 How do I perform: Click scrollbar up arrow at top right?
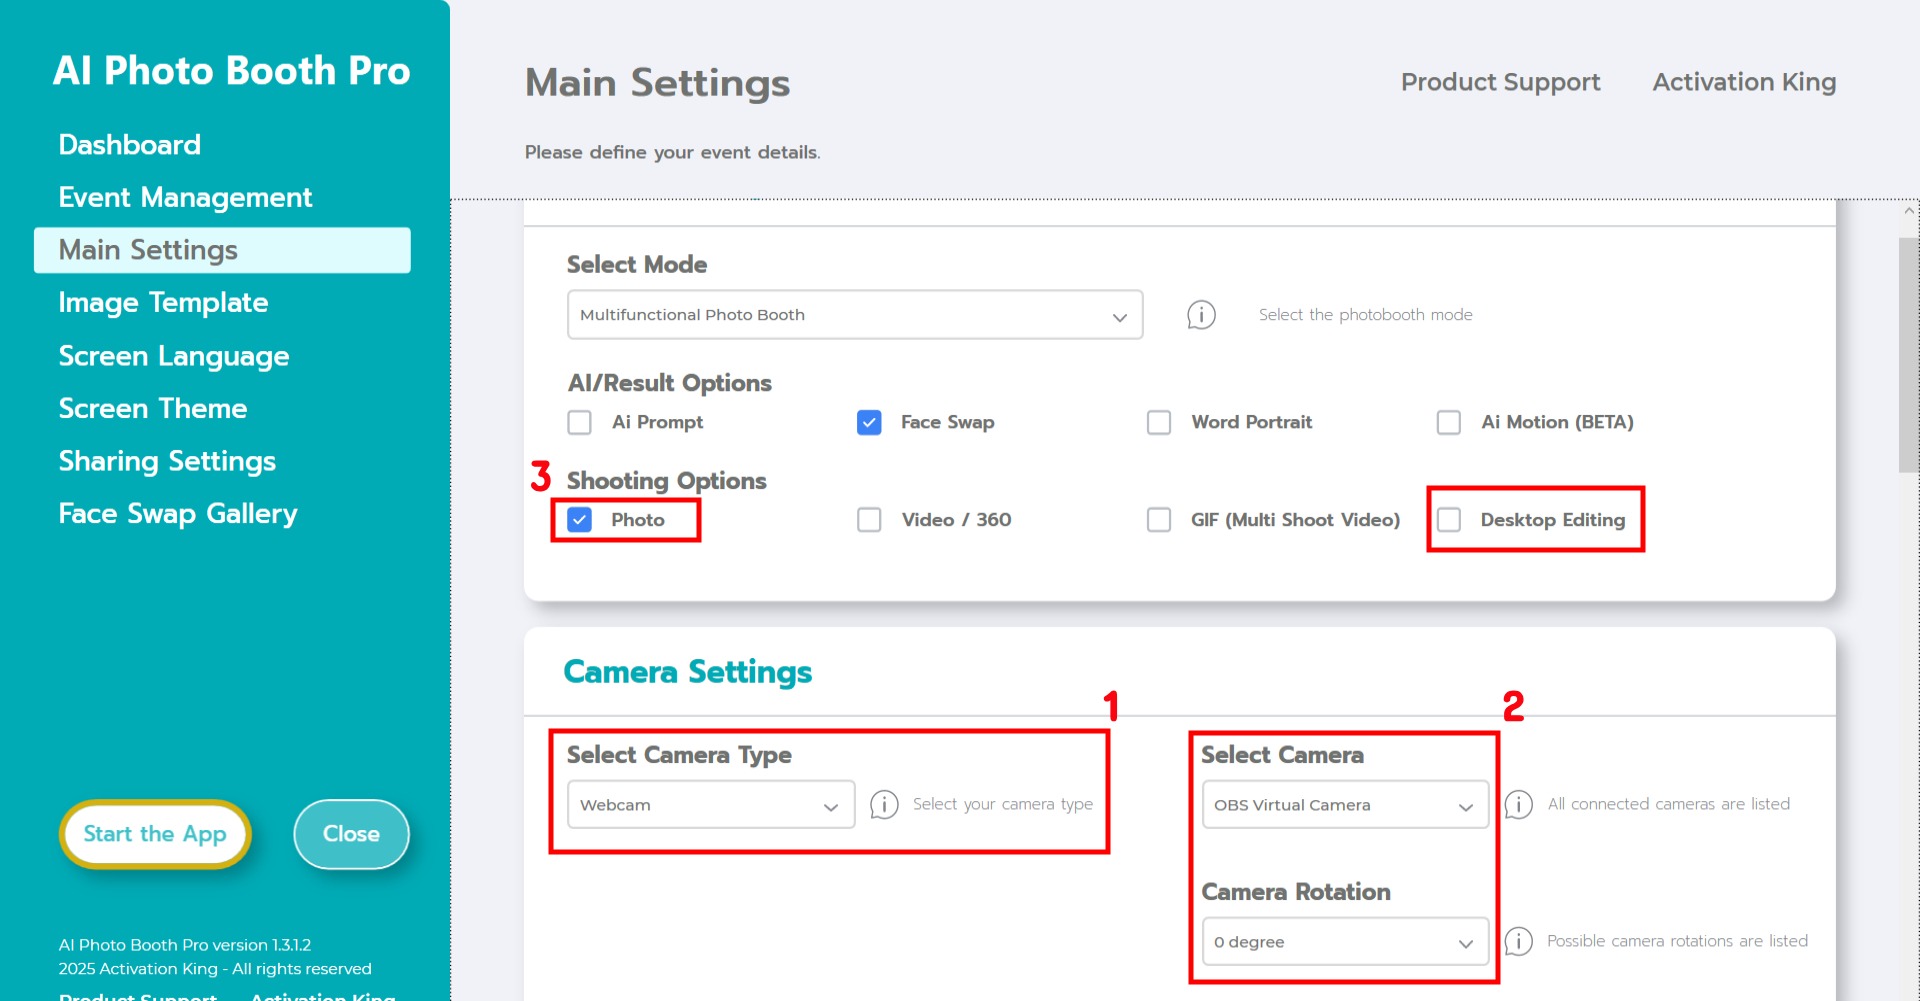click(1909, 211)
